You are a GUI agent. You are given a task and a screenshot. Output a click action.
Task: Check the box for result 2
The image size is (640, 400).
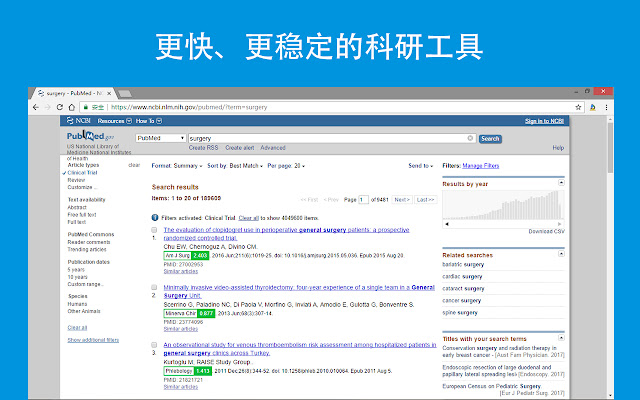[x=154, y=287]
